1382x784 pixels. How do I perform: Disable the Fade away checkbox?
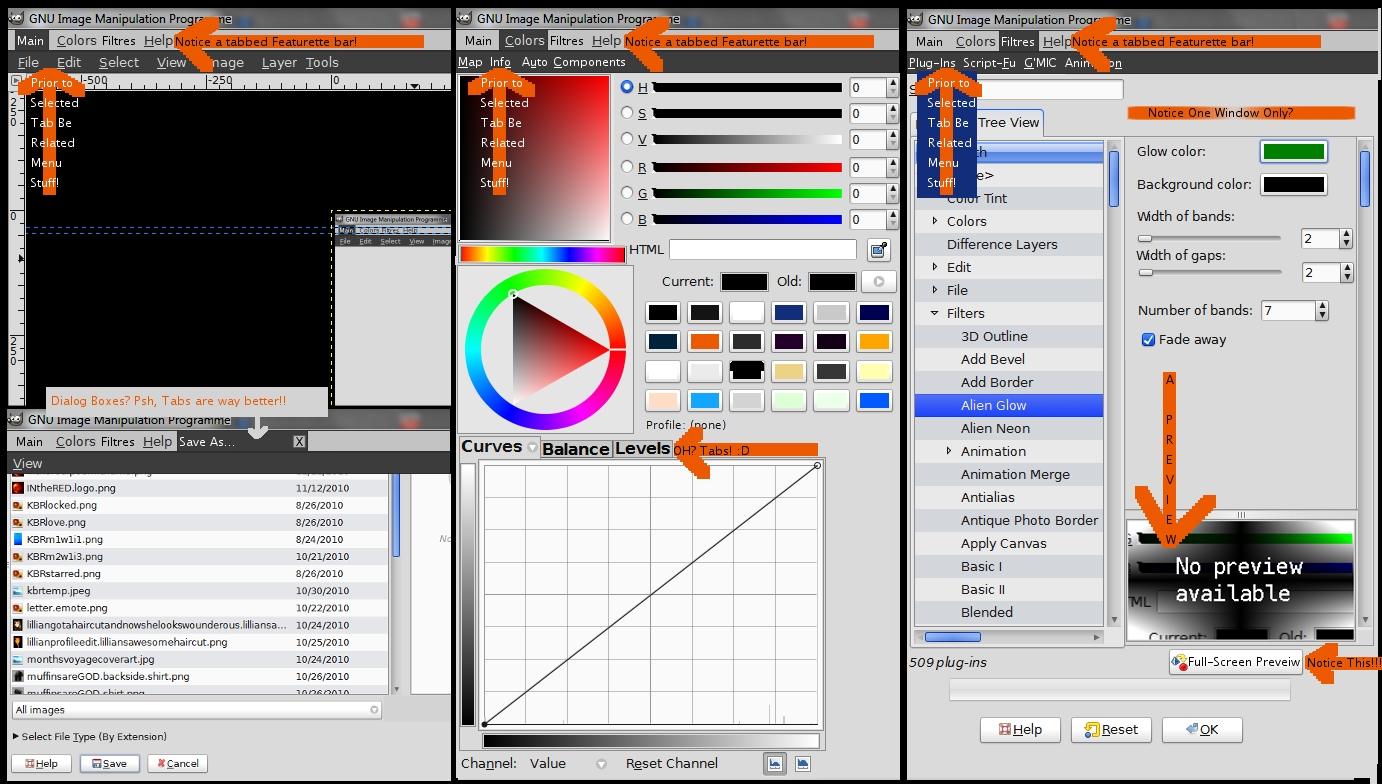click(1148, 339)
